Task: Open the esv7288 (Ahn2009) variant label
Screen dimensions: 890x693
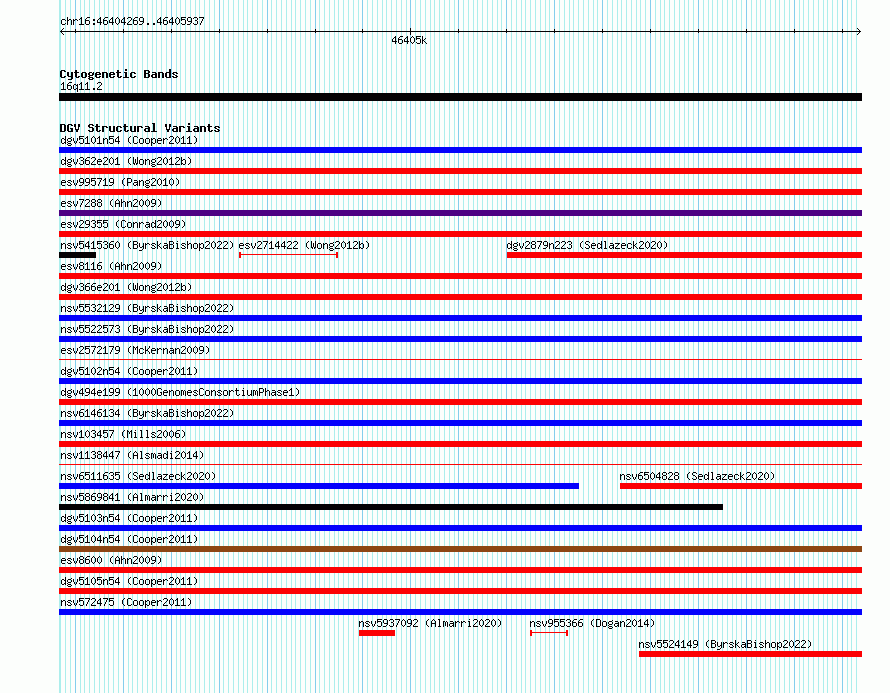Action: pos(111,203)
